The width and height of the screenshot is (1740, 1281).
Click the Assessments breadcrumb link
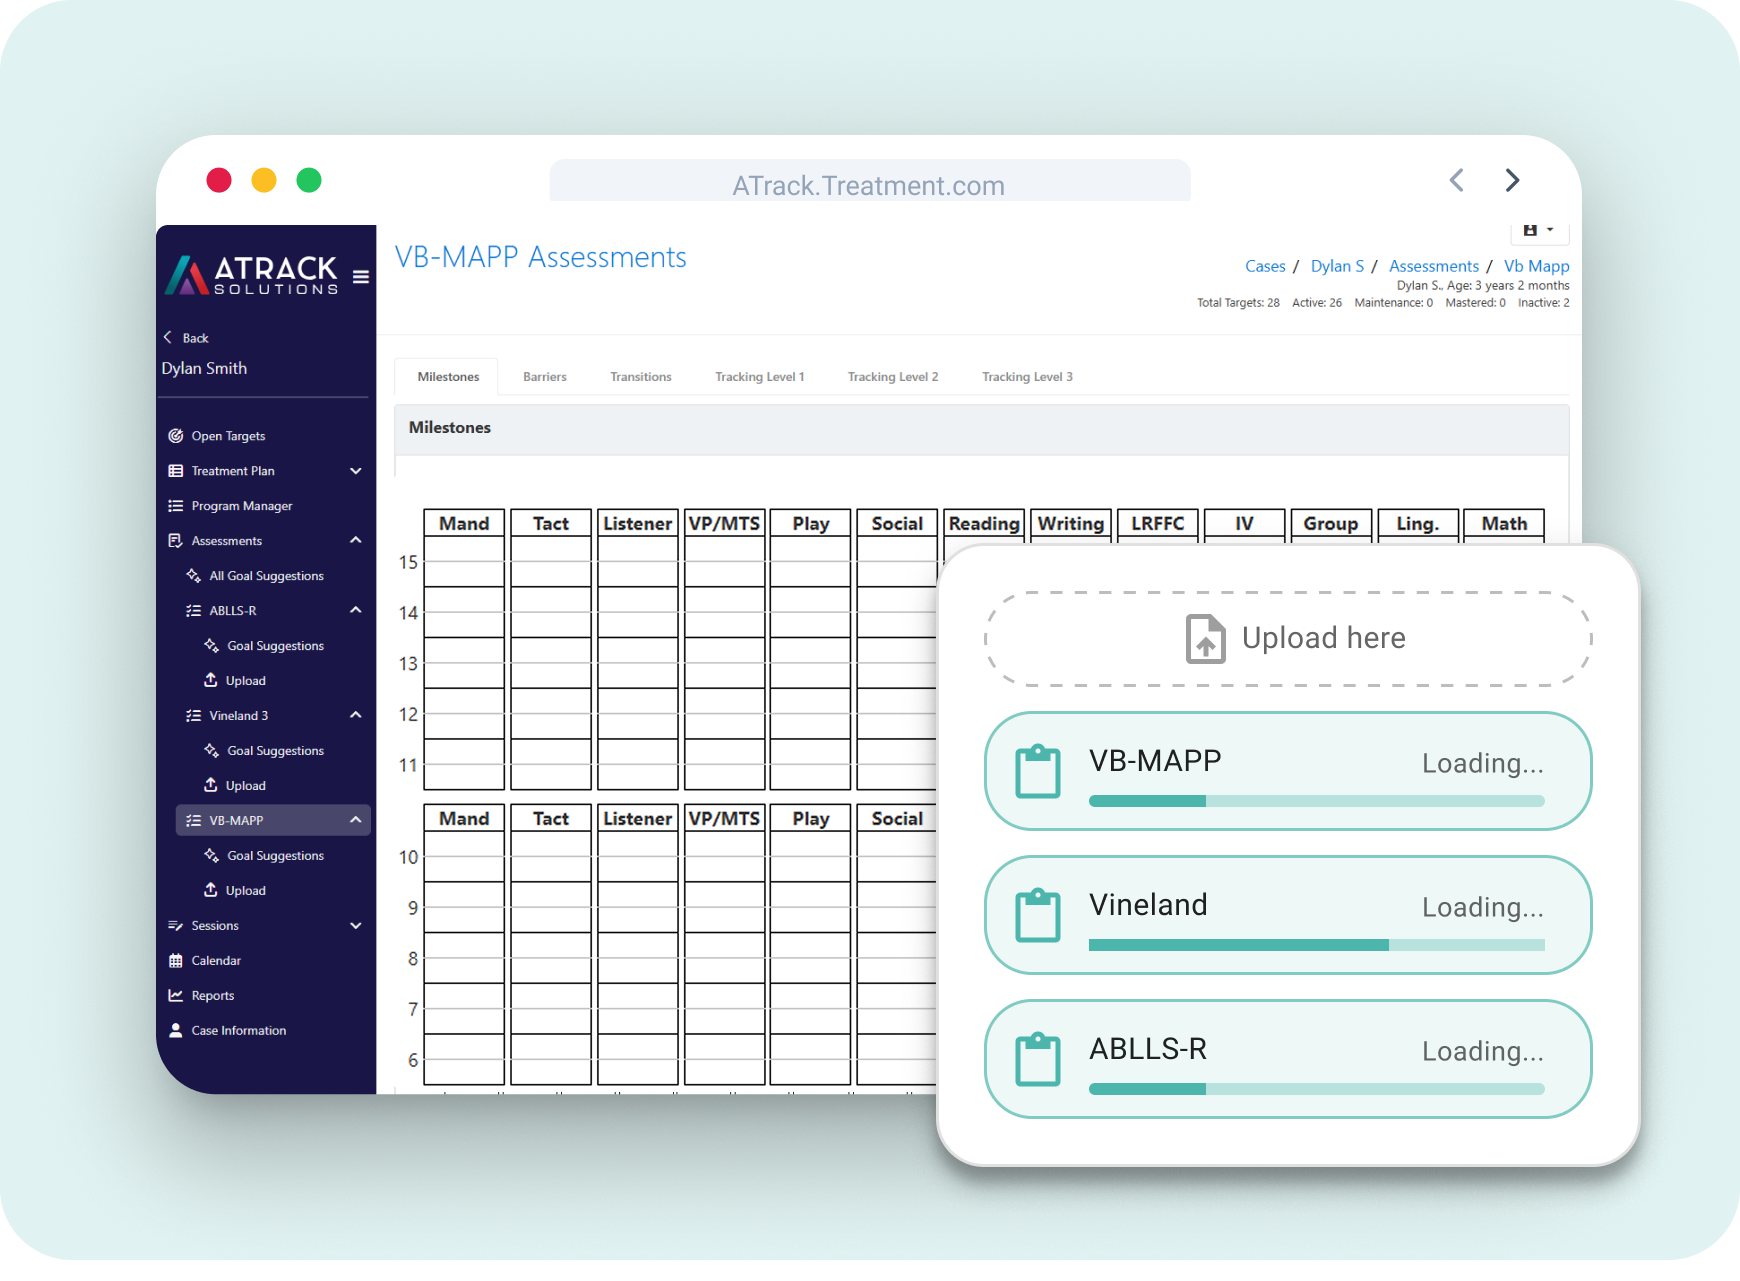(1433, 266)
